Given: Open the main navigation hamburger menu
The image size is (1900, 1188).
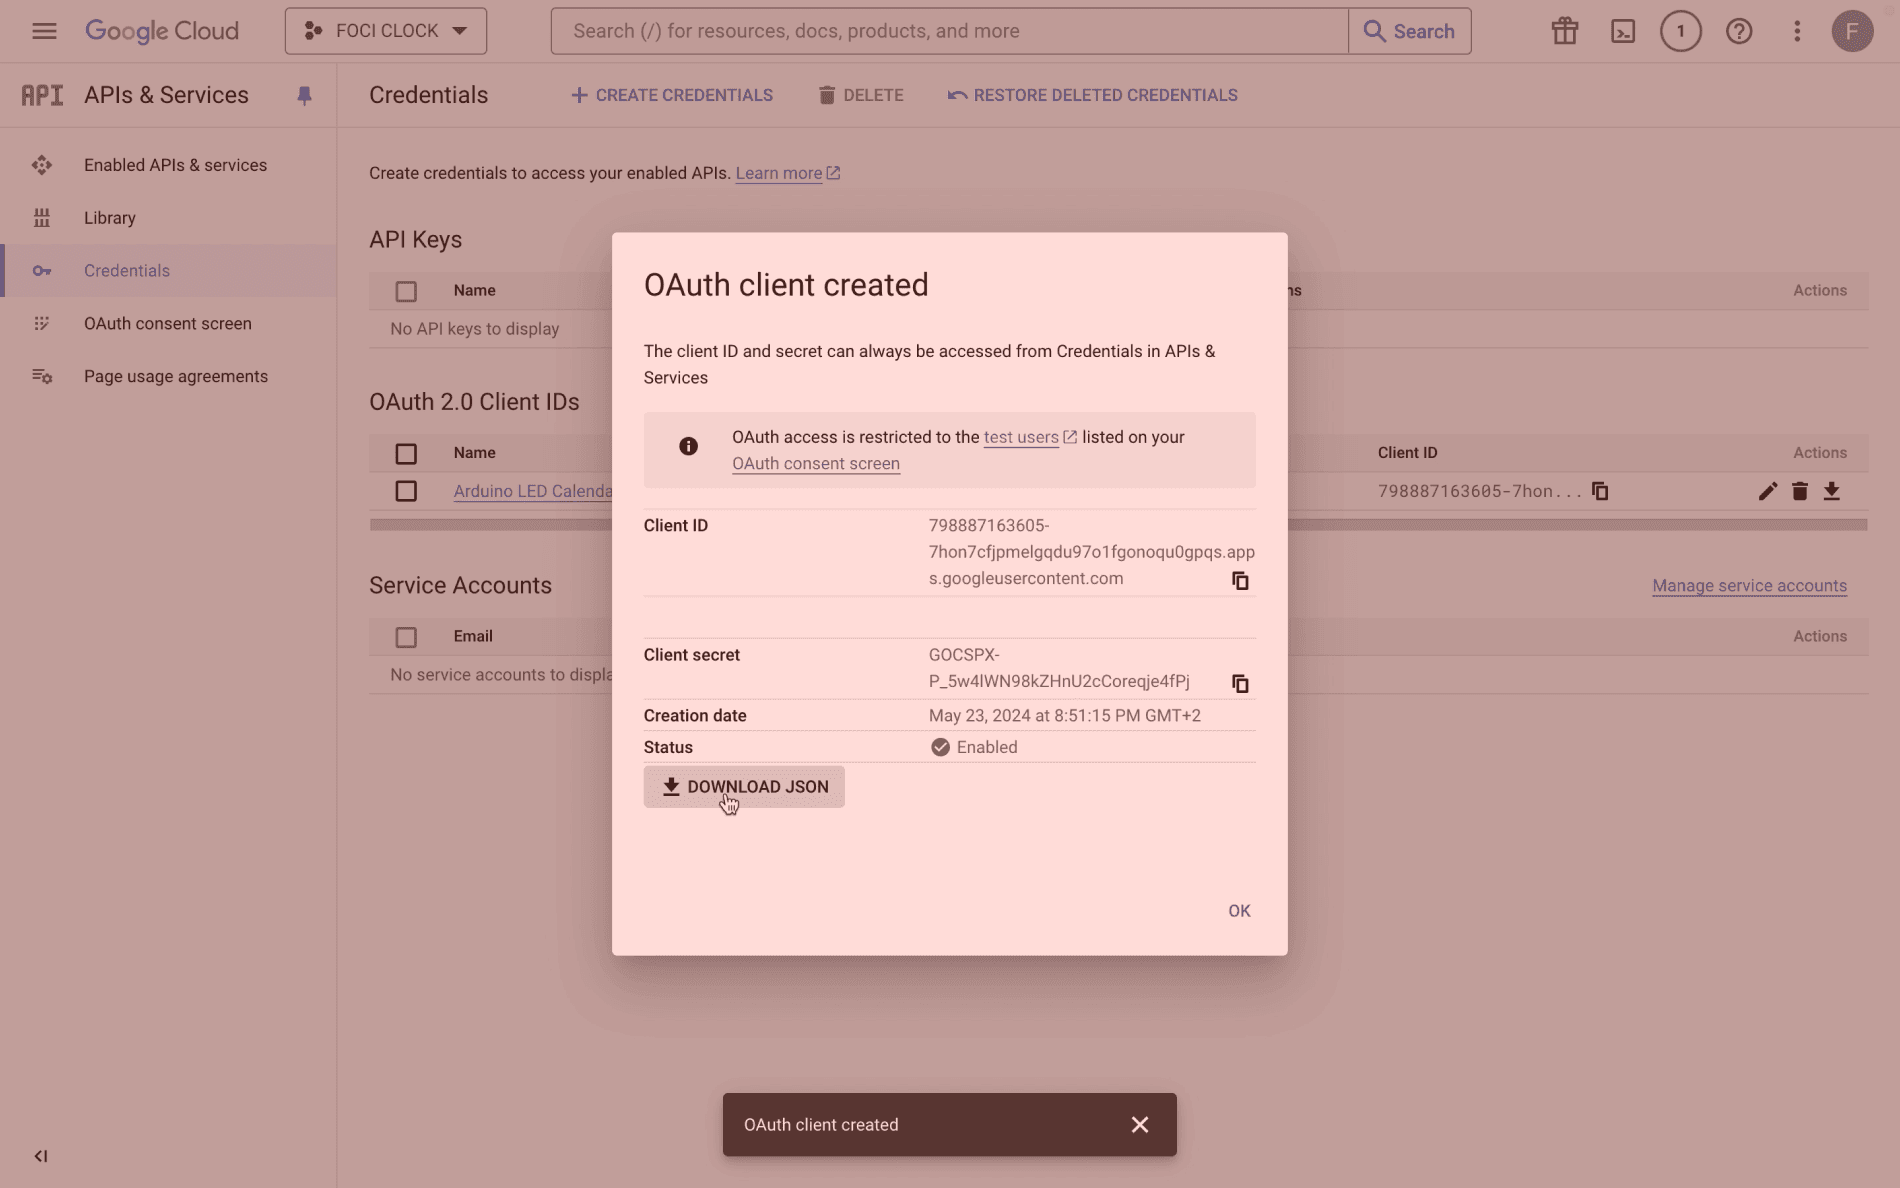Looking at the screenshot, I should pos(44,31).
